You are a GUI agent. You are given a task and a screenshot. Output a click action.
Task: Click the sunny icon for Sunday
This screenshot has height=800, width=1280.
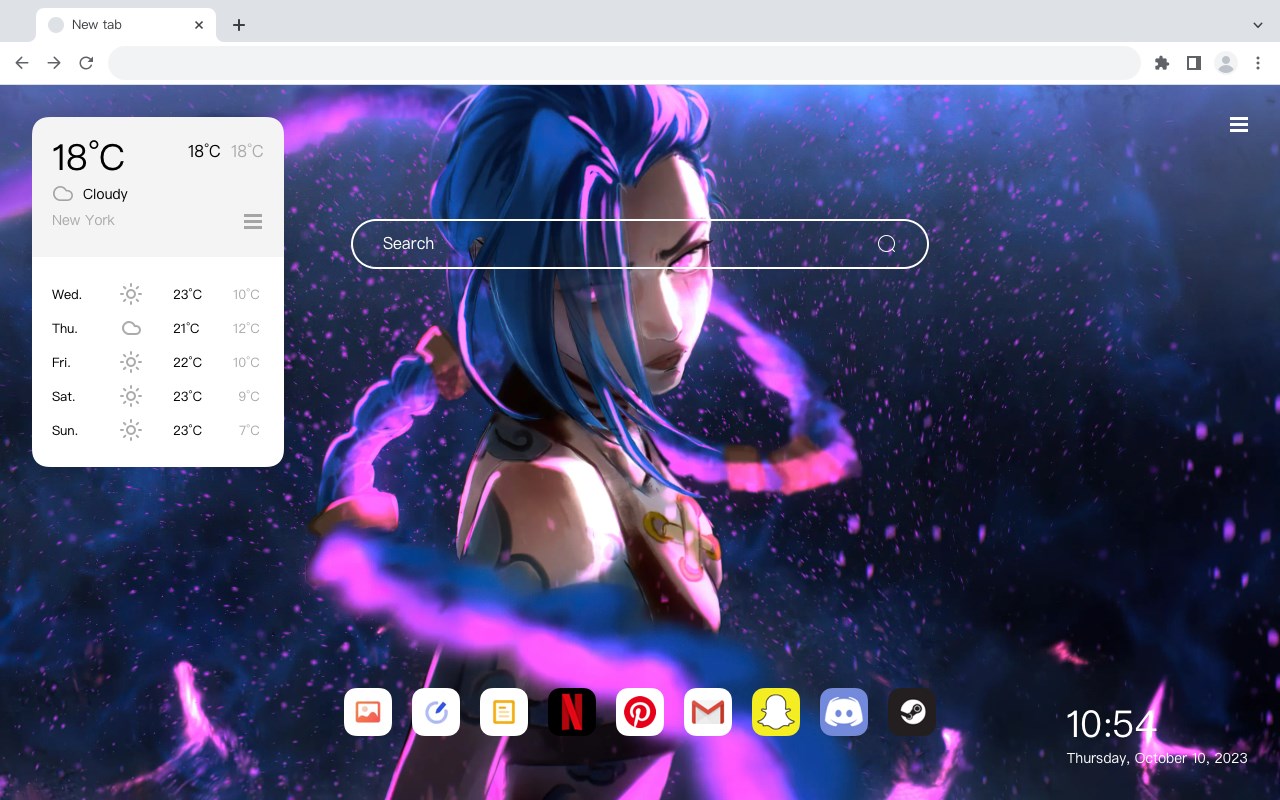click(x=131, y=430)
